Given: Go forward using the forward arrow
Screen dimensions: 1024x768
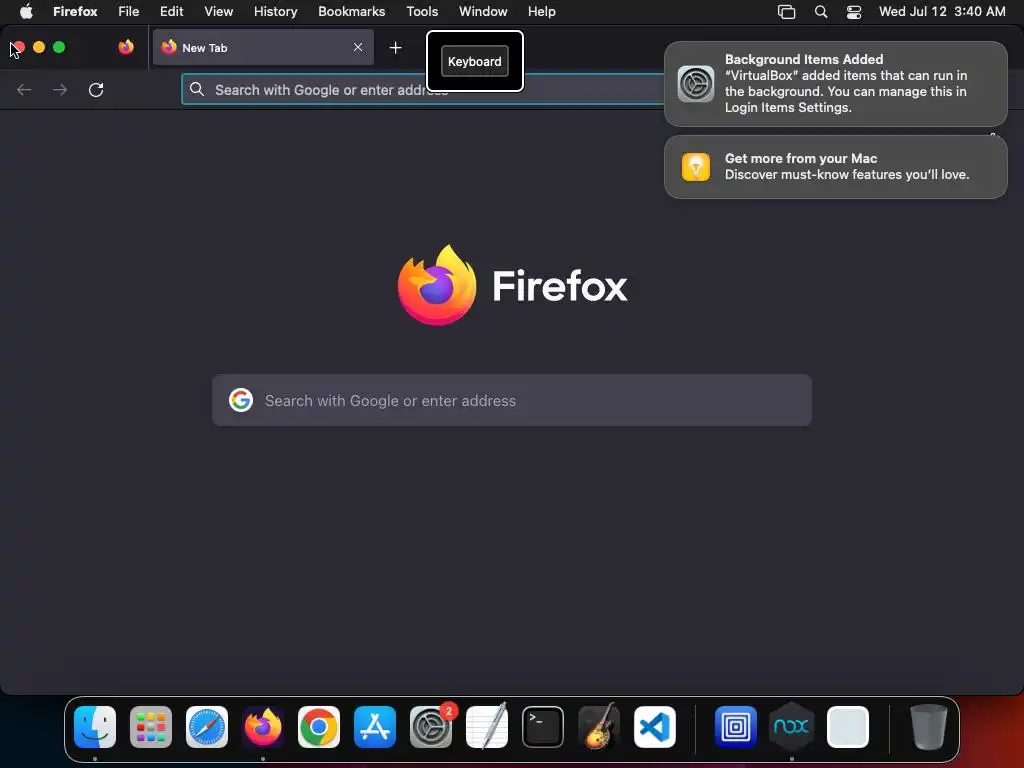Looking at the screenshot, I should point(60,89).
